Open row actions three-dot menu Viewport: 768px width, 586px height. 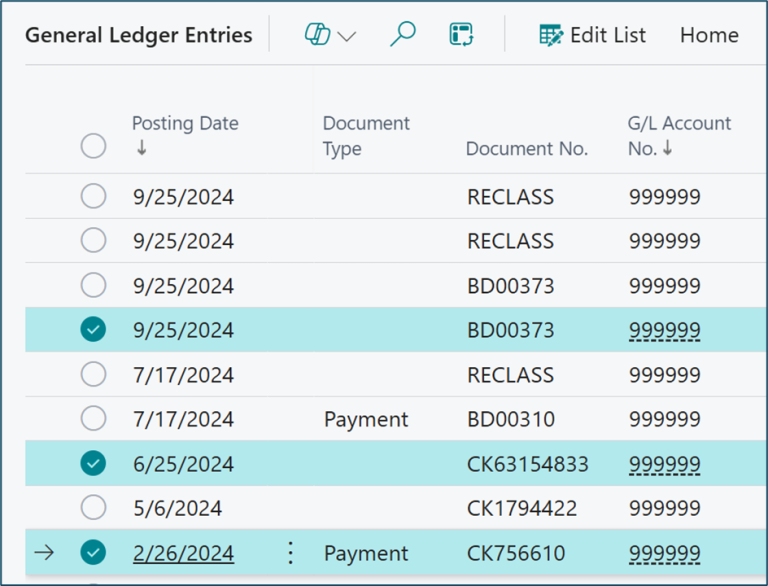[x=290, y=553]
